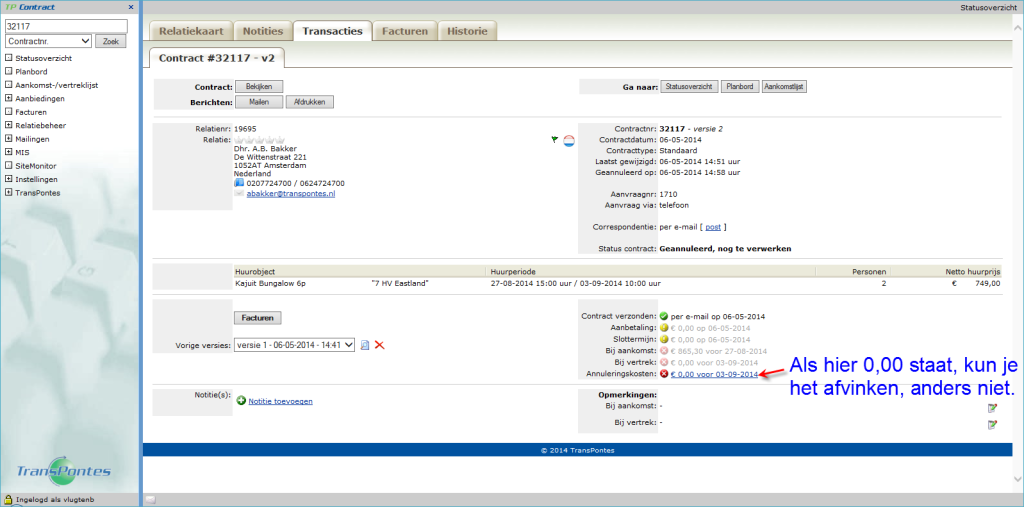Screen dimensions: 1024x507
Task: Click the red X delete previous version icon
Action: [380, 345]
